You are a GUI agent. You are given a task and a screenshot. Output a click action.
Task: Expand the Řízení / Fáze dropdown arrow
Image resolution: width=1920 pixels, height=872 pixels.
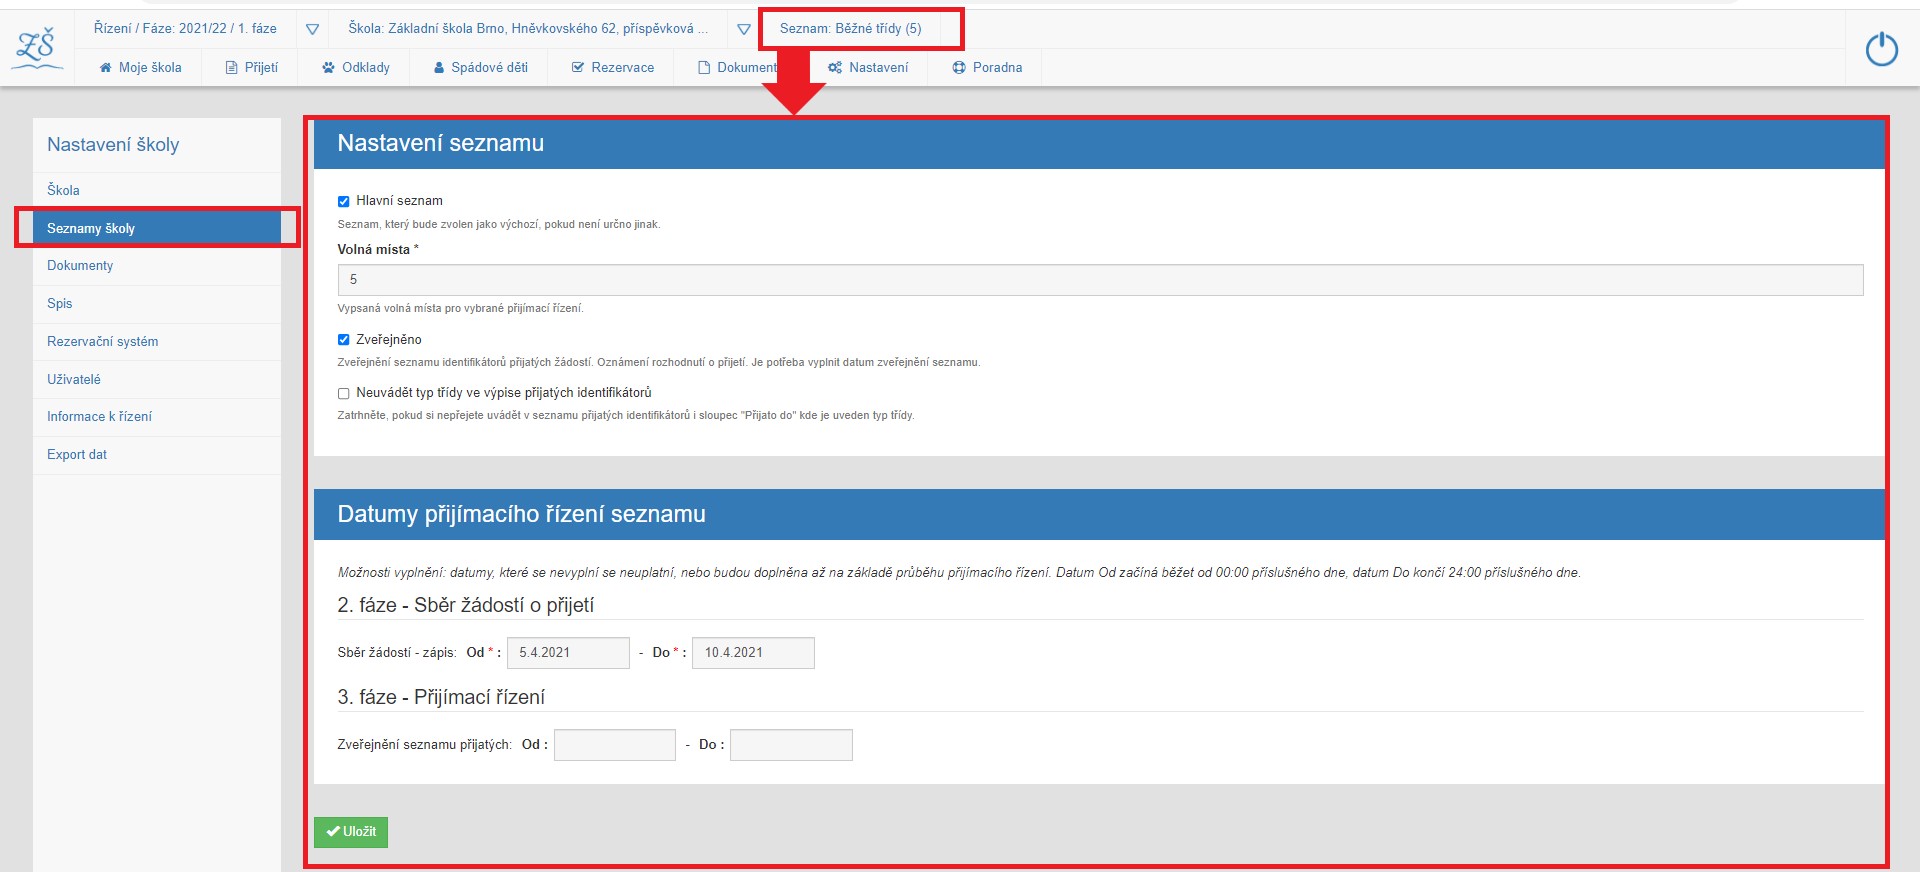click(312, 29)
